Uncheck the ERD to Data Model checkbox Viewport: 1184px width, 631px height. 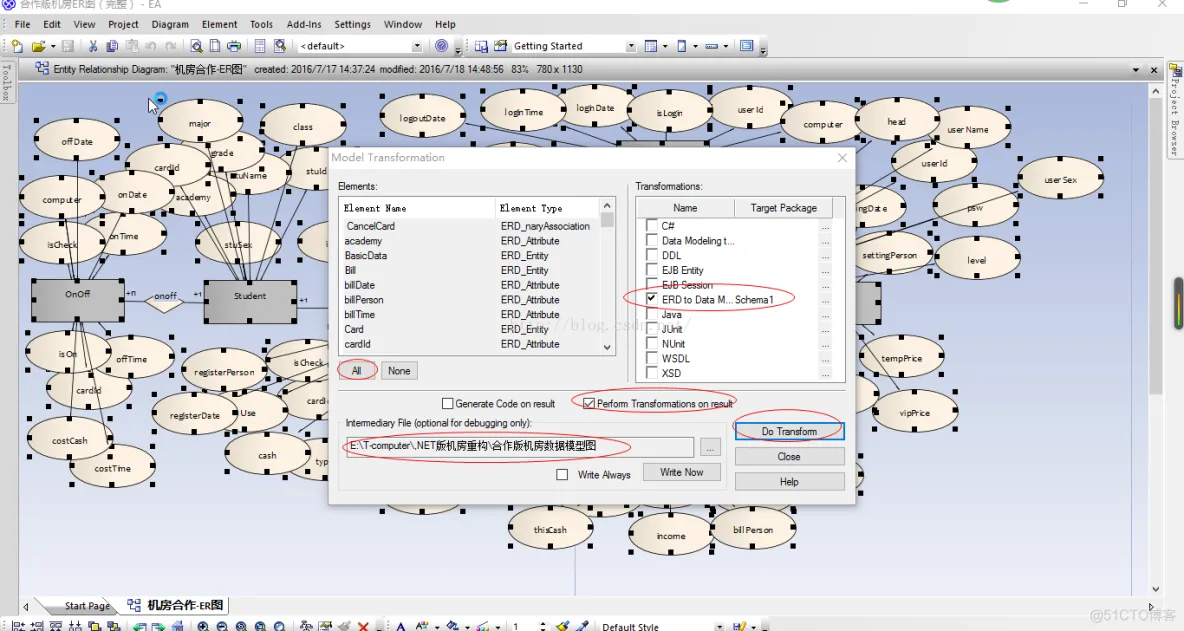click(x=652, y=300)
